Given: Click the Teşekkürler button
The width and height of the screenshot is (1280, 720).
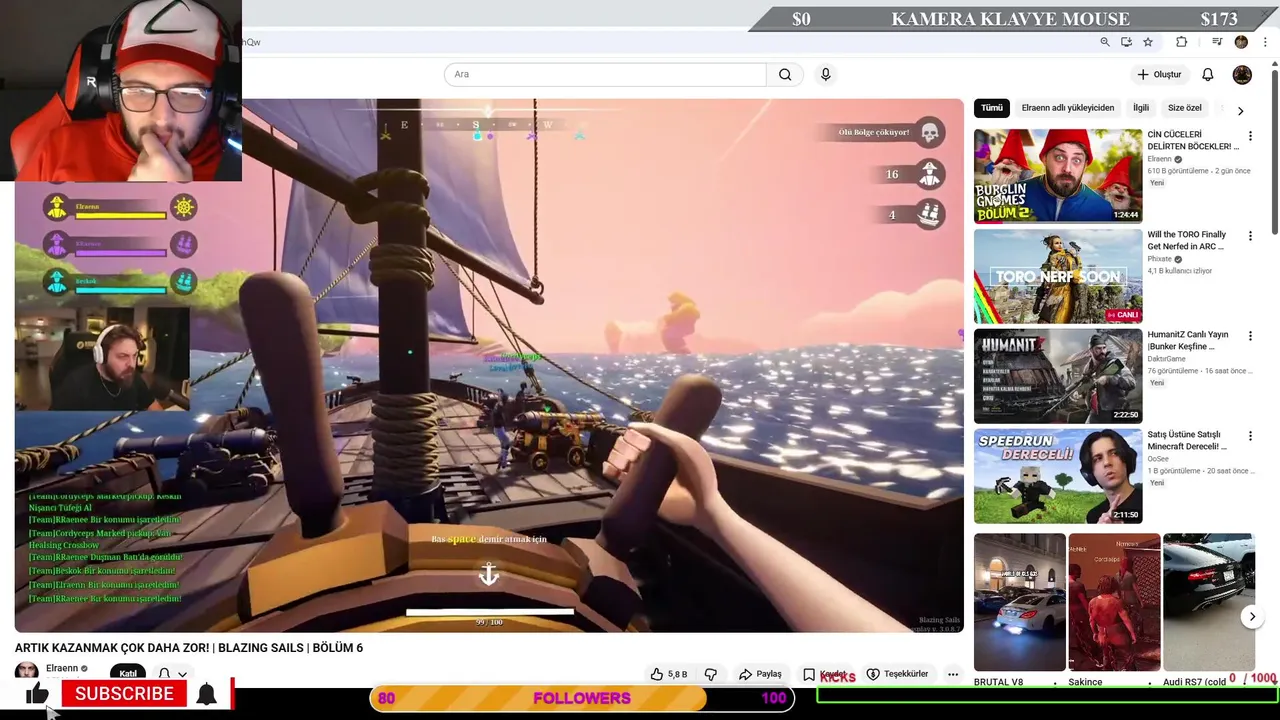Looking at the screenshot, I should pyautogui.click(x=897, y=675).
